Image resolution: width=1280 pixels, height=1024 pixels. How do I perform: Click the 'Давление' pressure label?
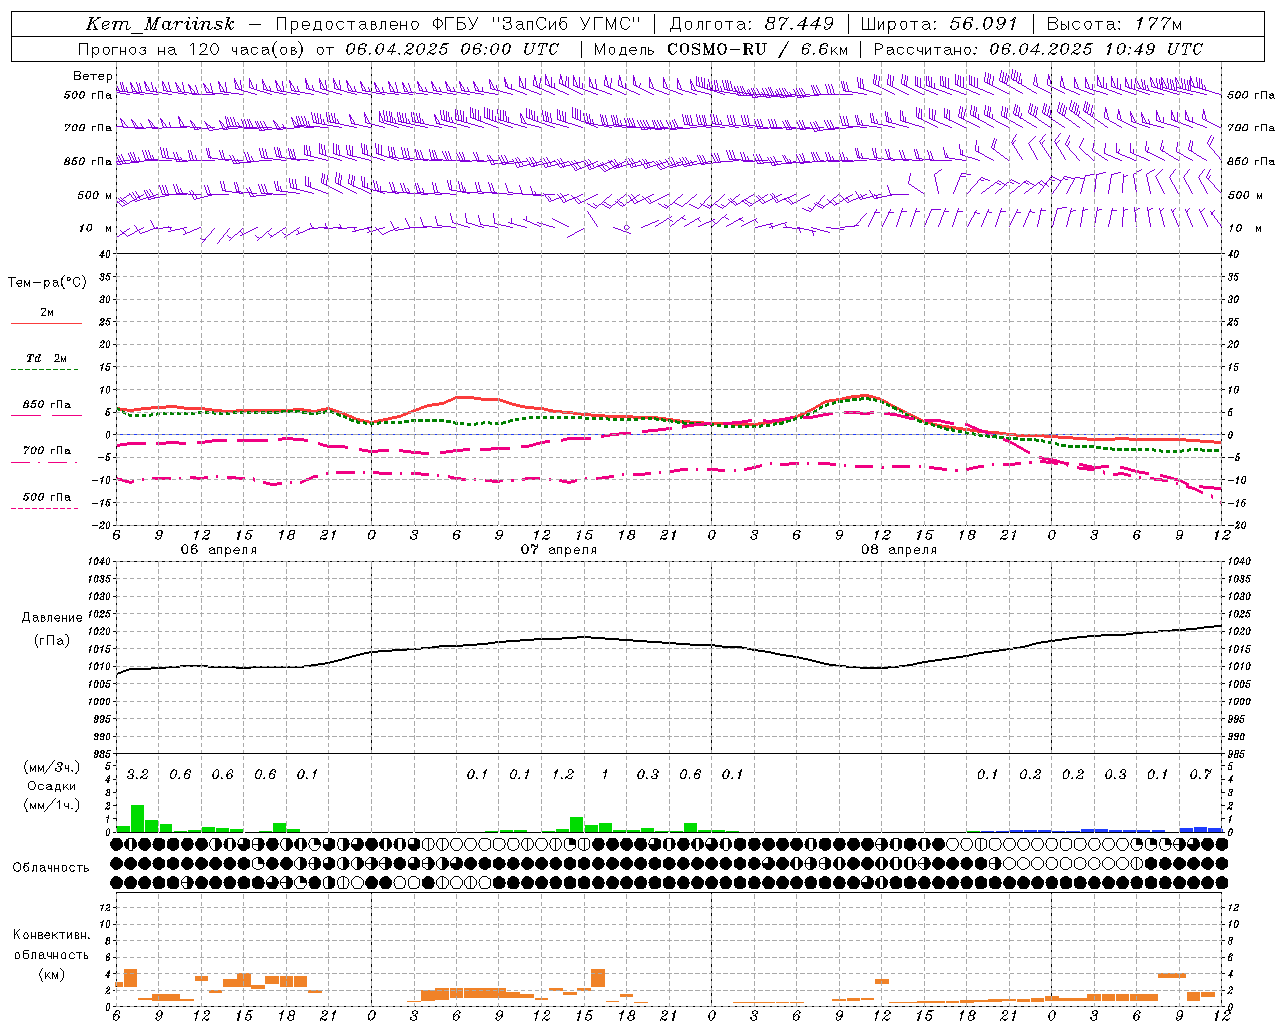52,618
